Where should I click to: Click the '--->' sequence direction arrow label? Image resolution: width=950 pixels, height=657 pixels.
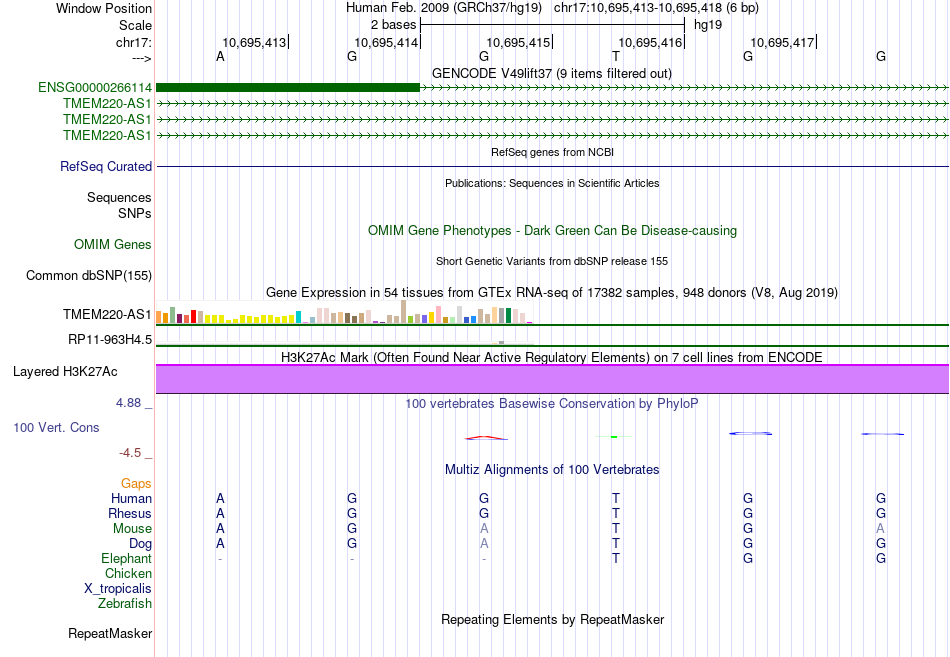(142, 58)
